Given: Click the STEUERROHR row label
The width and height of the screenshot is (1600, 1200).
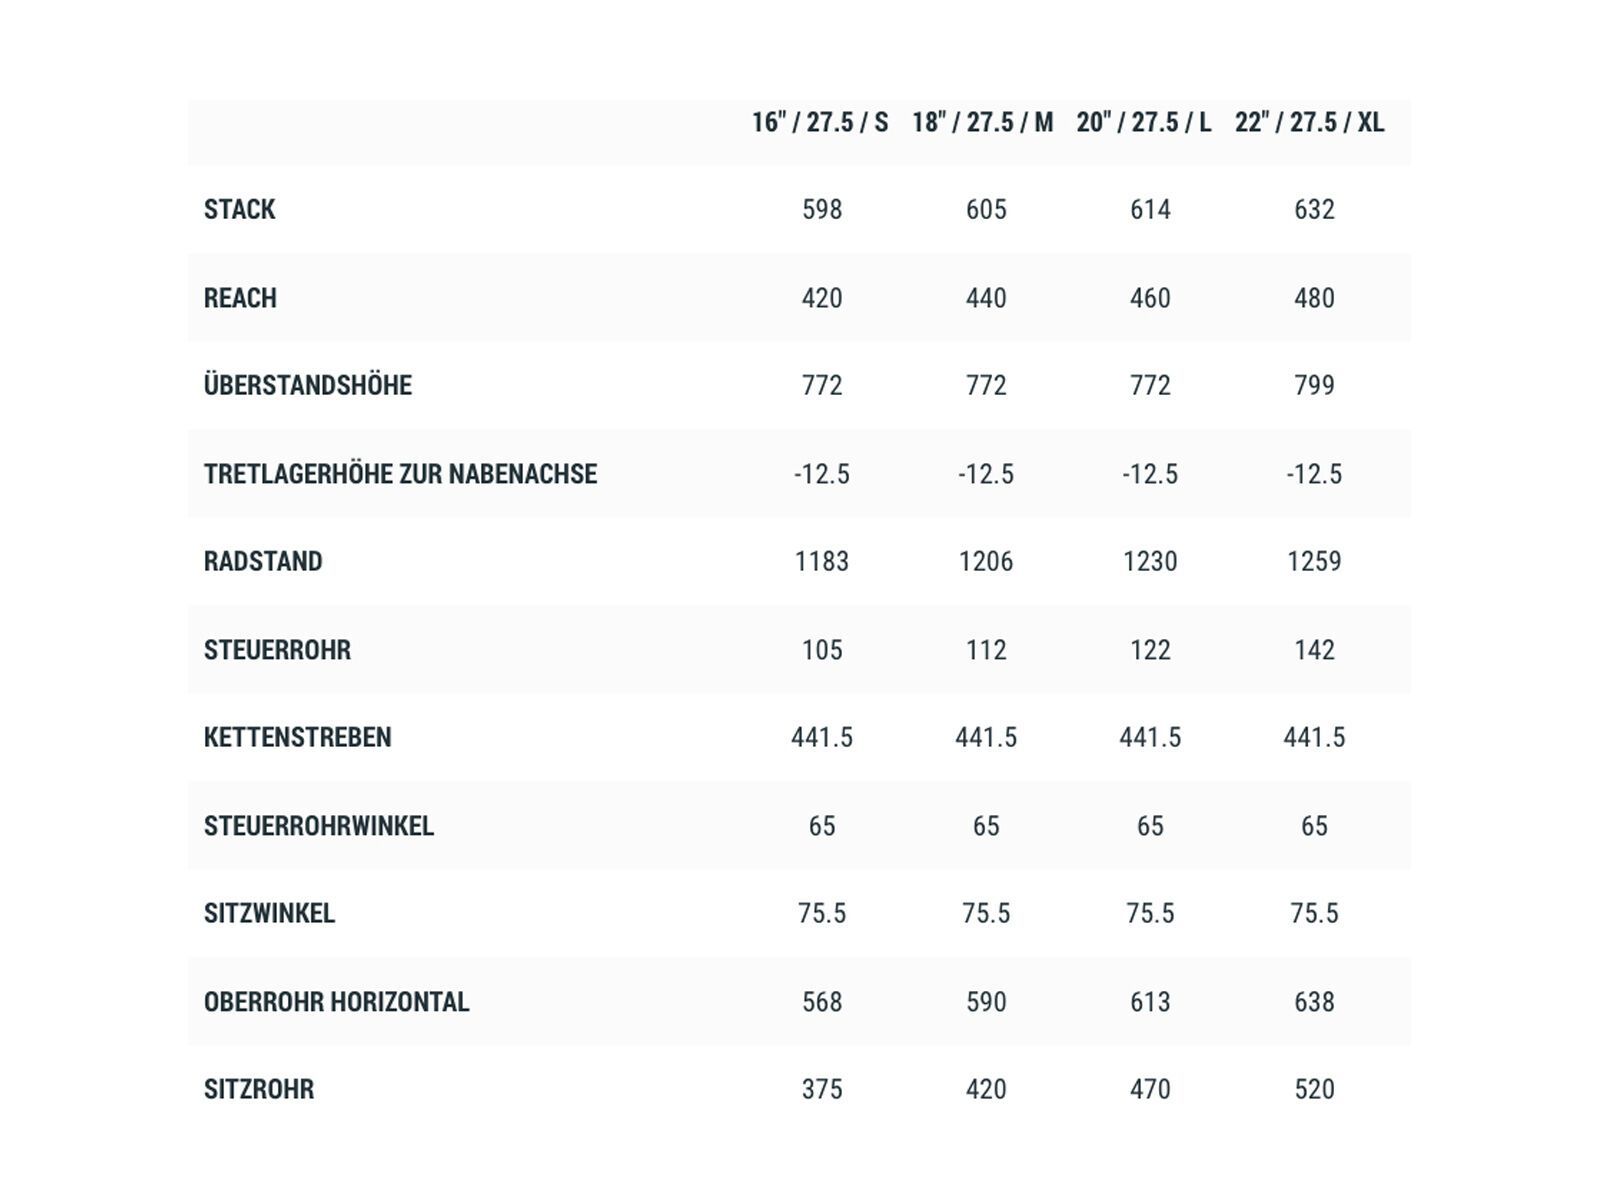Looking at the screenshot, I should point(278,650).
